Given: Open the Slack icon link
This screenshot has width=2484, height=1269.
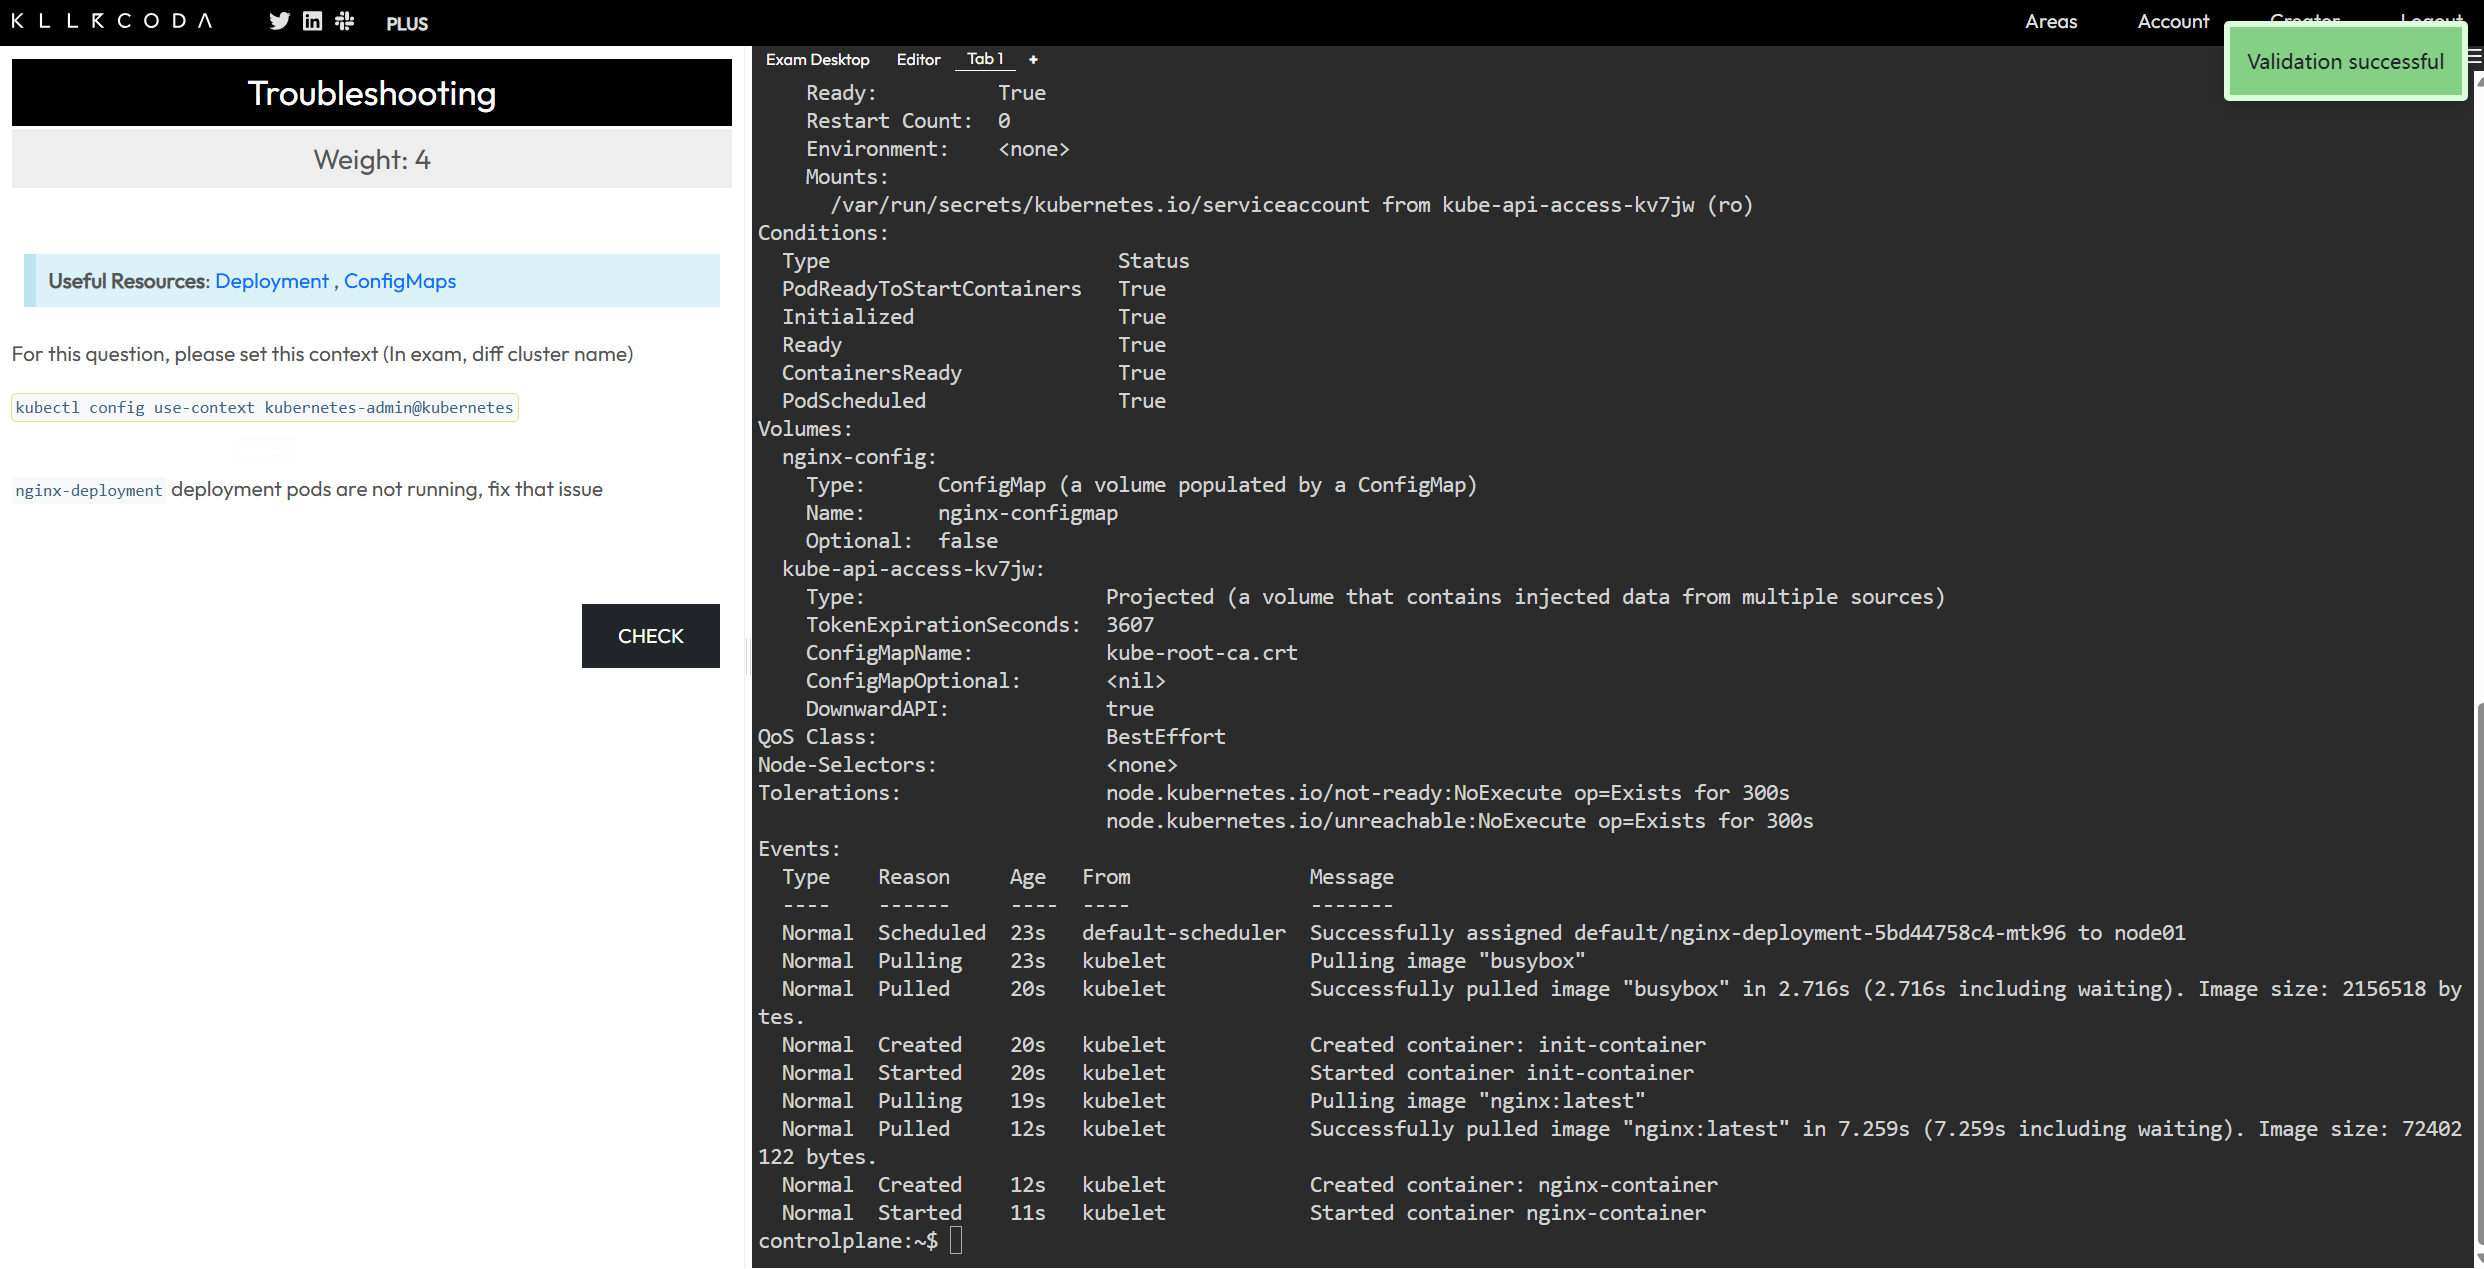Looking at the screenshot, I should point(345,21).
